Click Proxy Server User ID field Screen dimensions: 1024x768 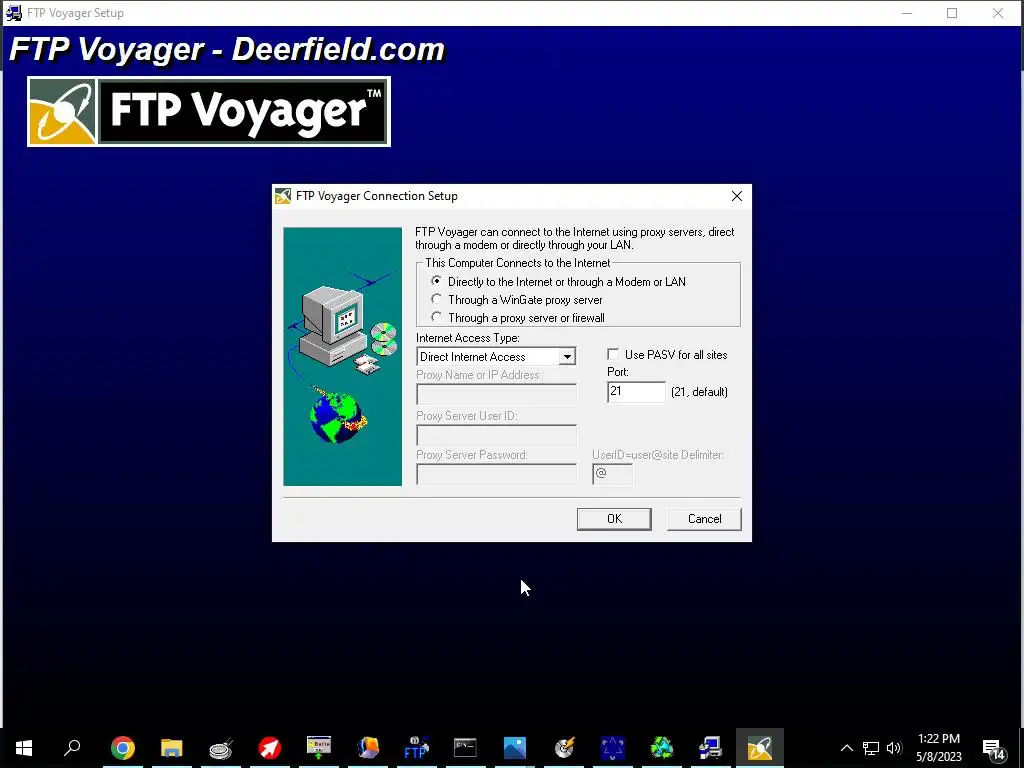[496, 435]
